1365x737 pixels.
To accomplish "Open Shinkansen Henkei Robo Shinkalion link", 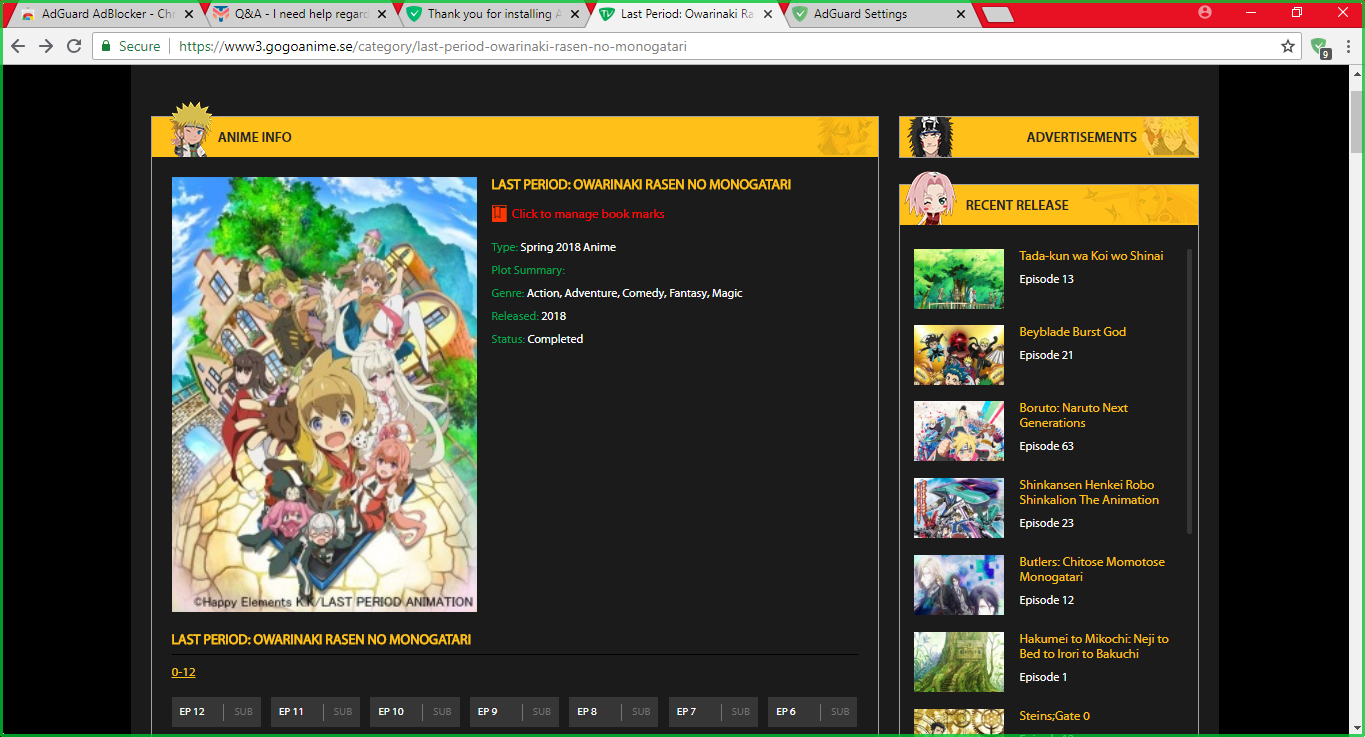I will coord(1089,492).
